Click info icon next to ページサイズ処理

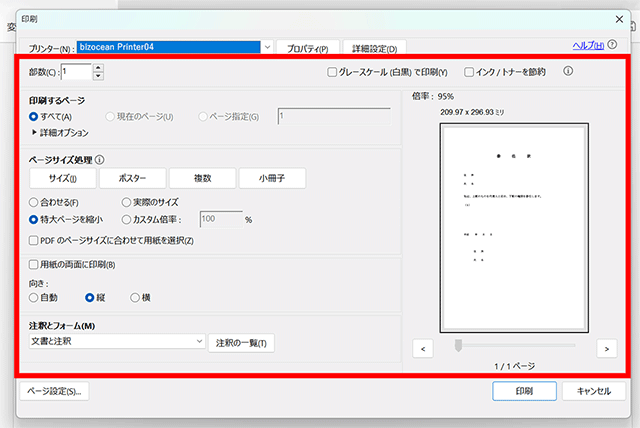(99, 160)
